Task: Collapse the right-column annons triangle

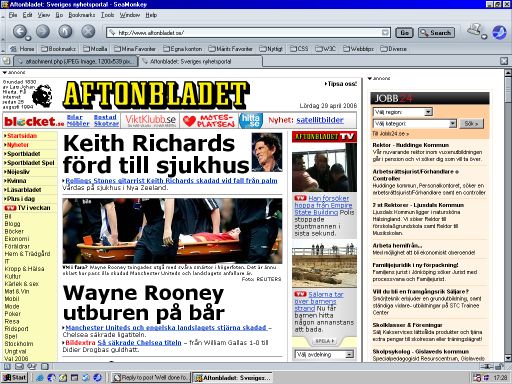Action: pyautogui.click(x=370, y=78)
